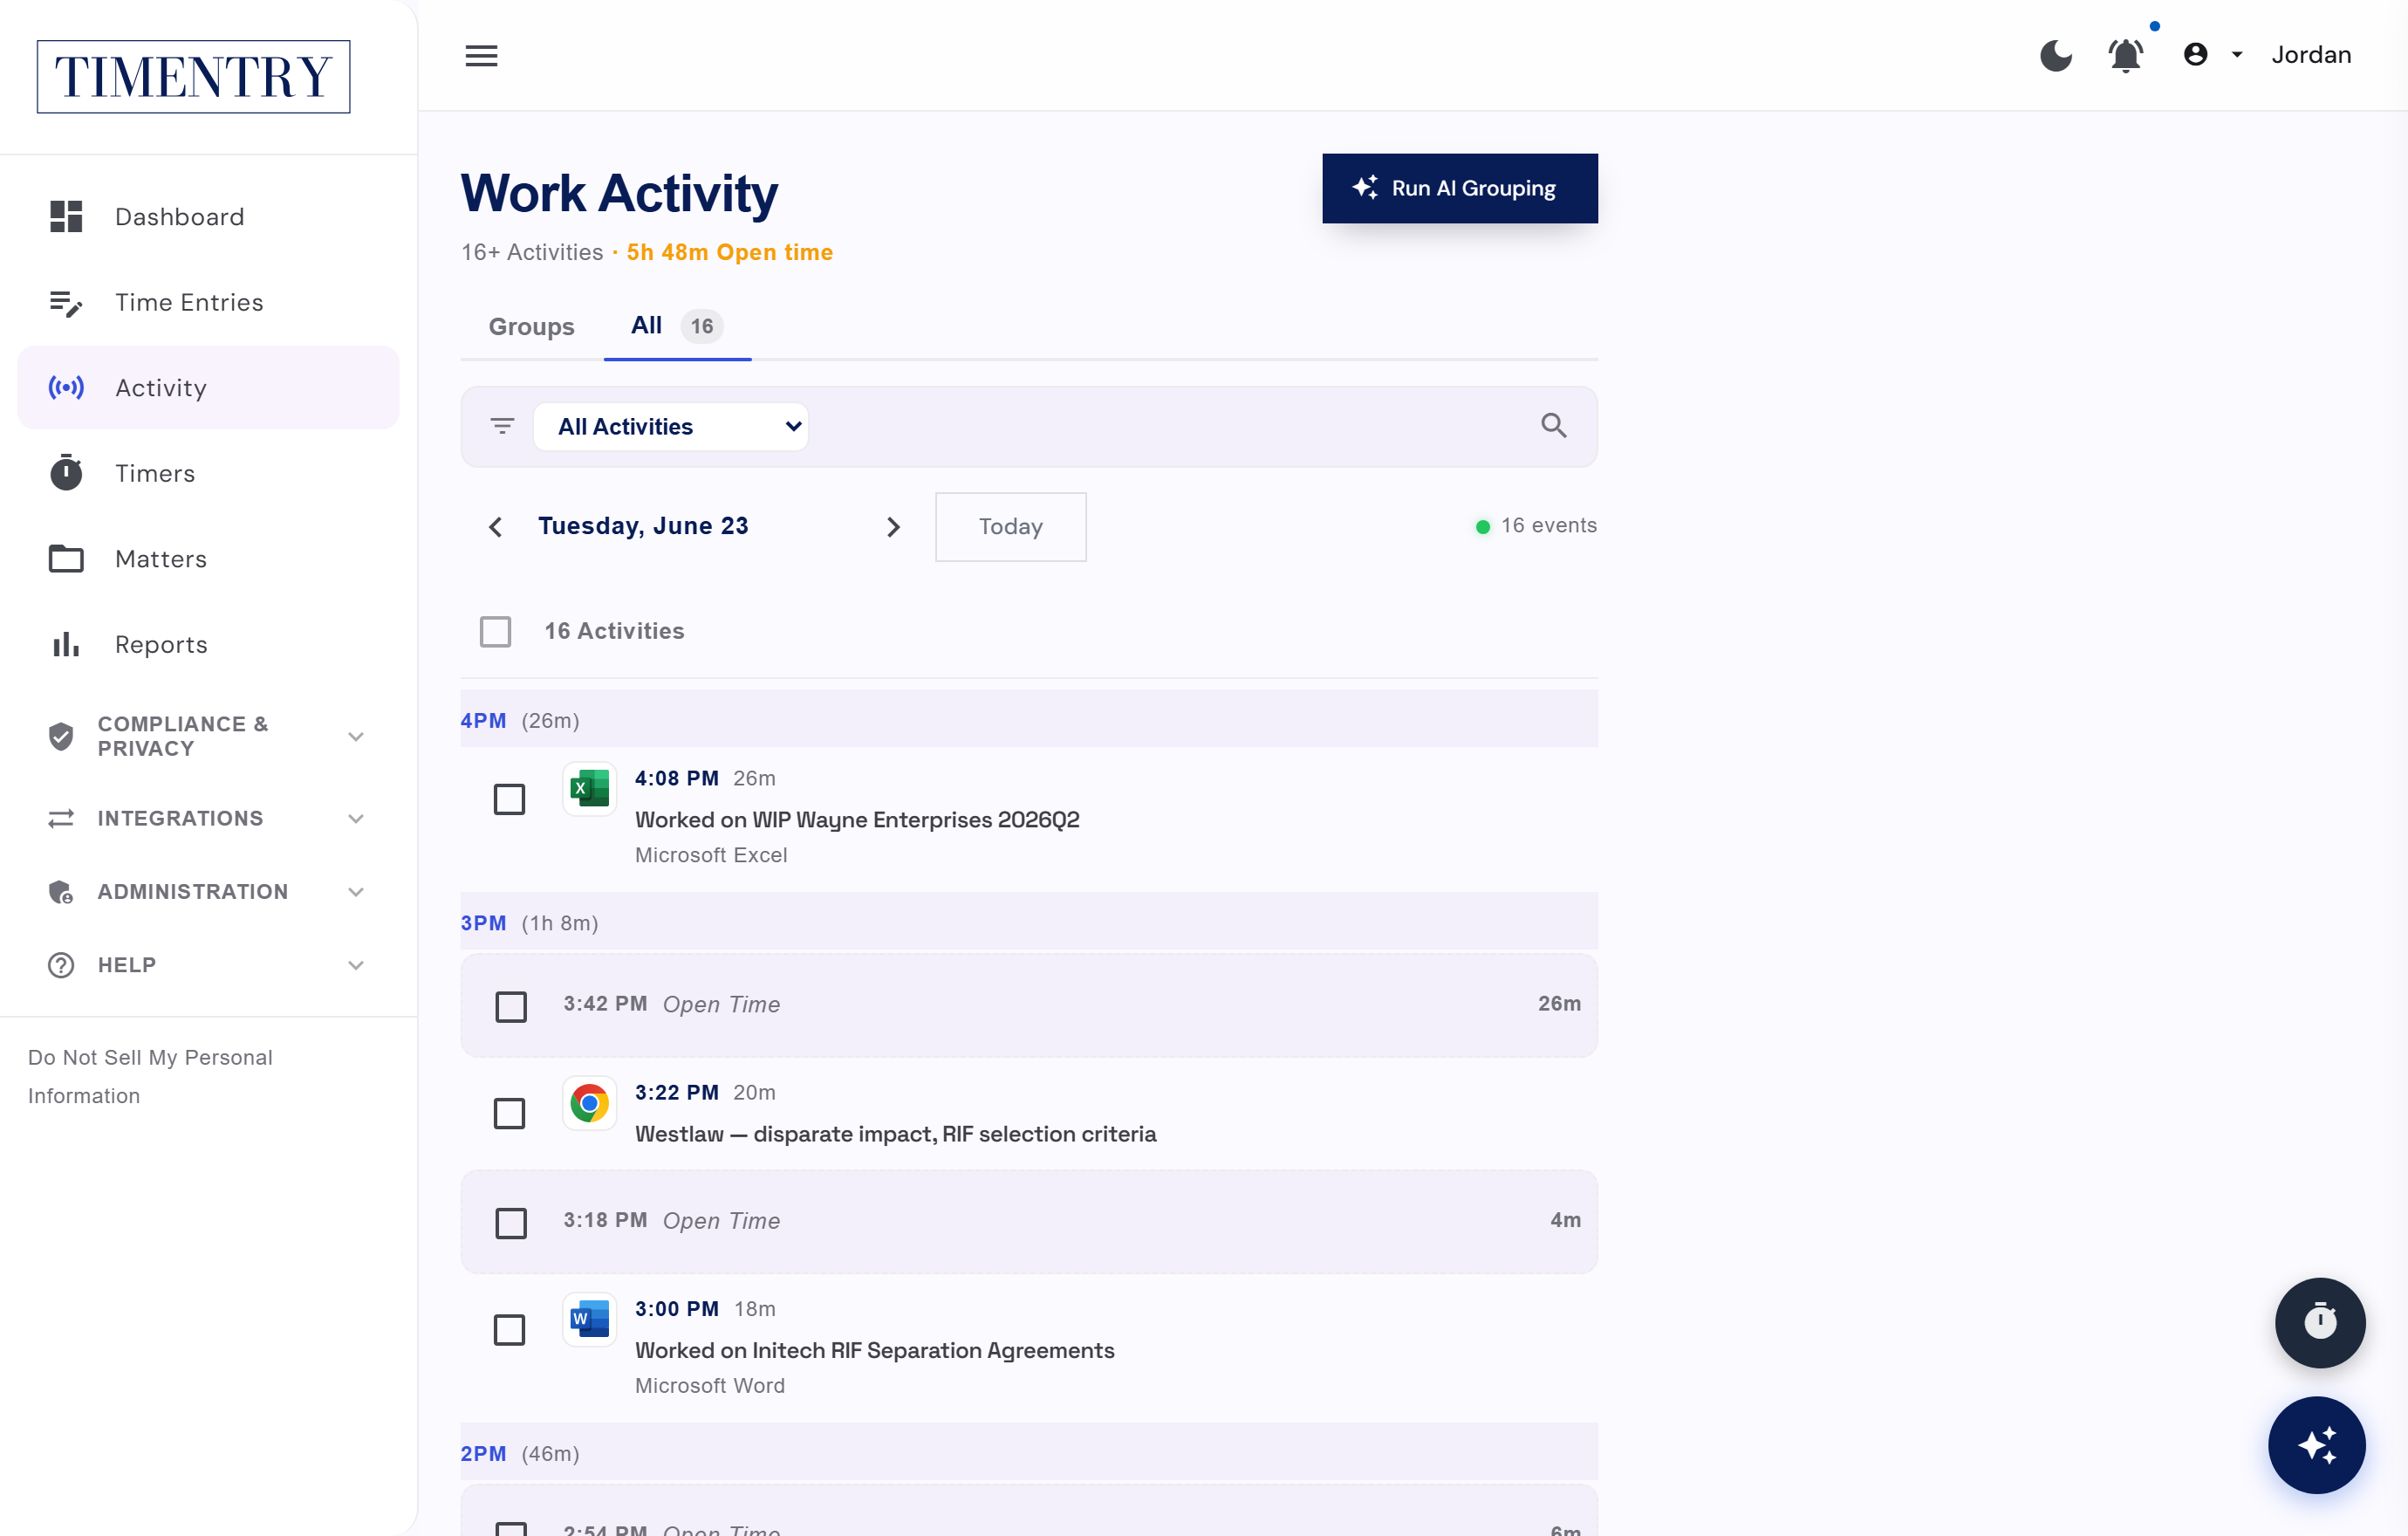Click the Activity broadcast icon
This screenshot has width=2408, height=1536.
(x=66, y=388)
